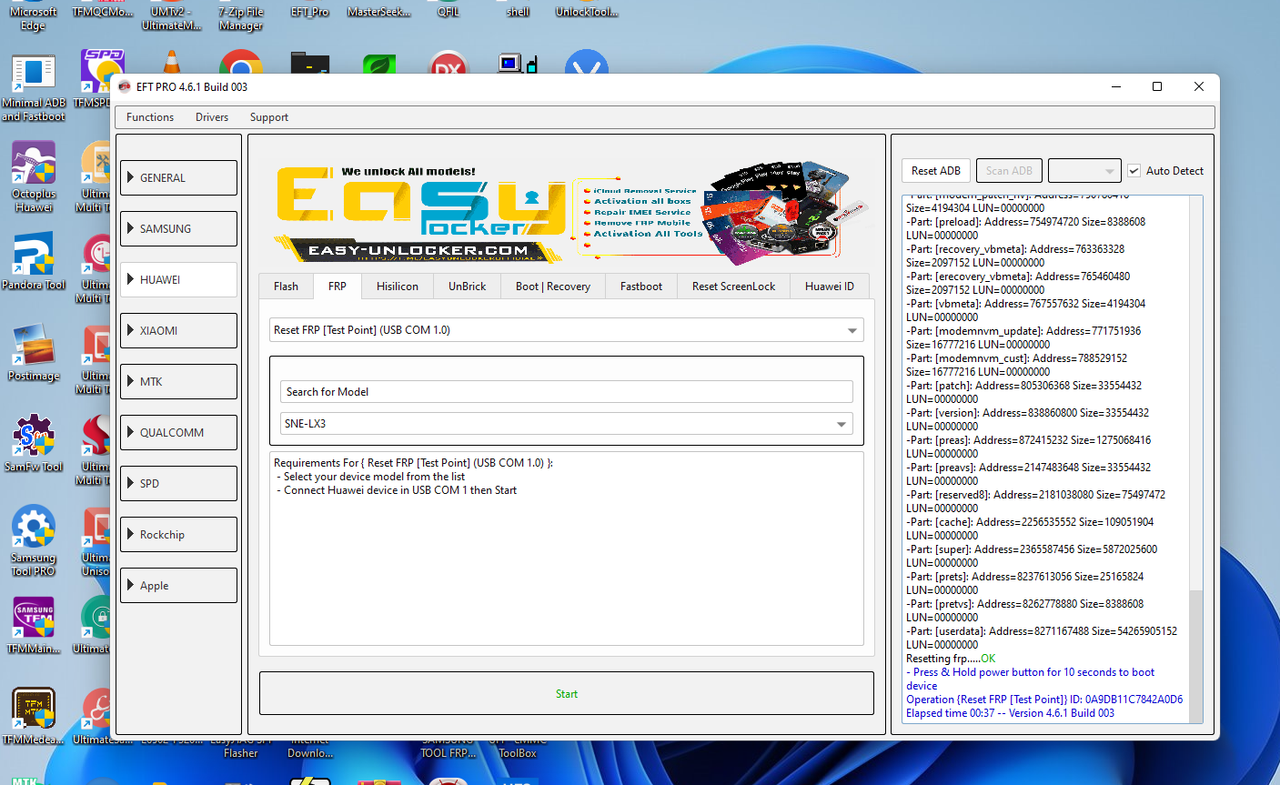Expand the Apple section
The width and height of the screenshot is (1280, 785).
tap(178, 586)
